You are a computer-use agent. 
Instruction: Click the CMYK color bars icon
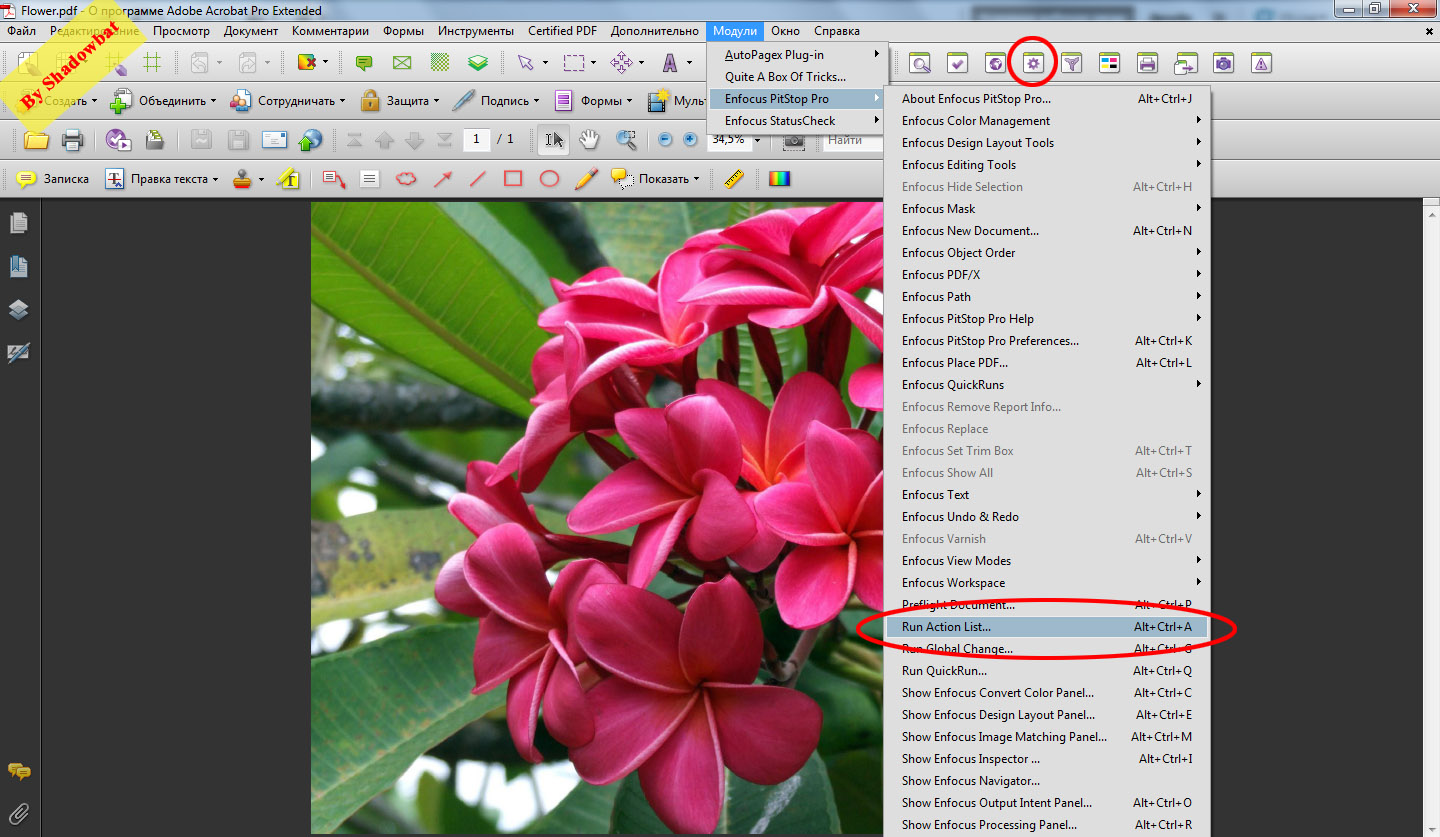[1109, 63]
